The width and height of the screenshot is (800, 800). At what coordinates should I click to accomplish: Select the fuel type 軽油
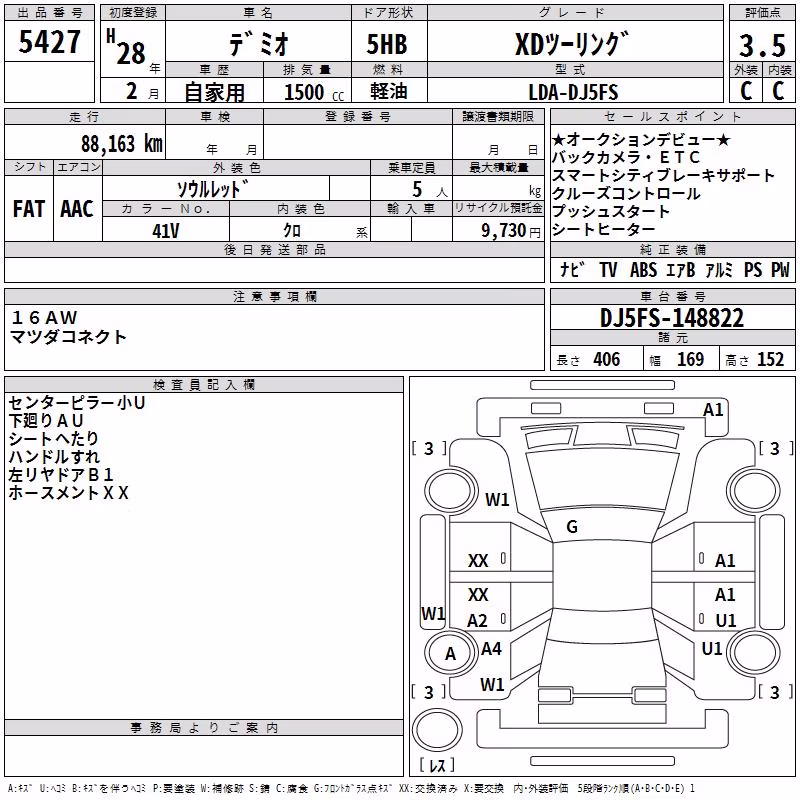[389, 91]
